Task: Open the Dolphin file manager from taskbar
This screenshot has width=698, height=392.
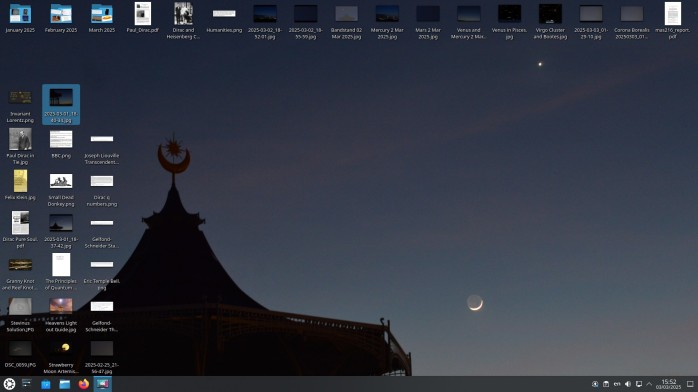Action: [65, 384]
